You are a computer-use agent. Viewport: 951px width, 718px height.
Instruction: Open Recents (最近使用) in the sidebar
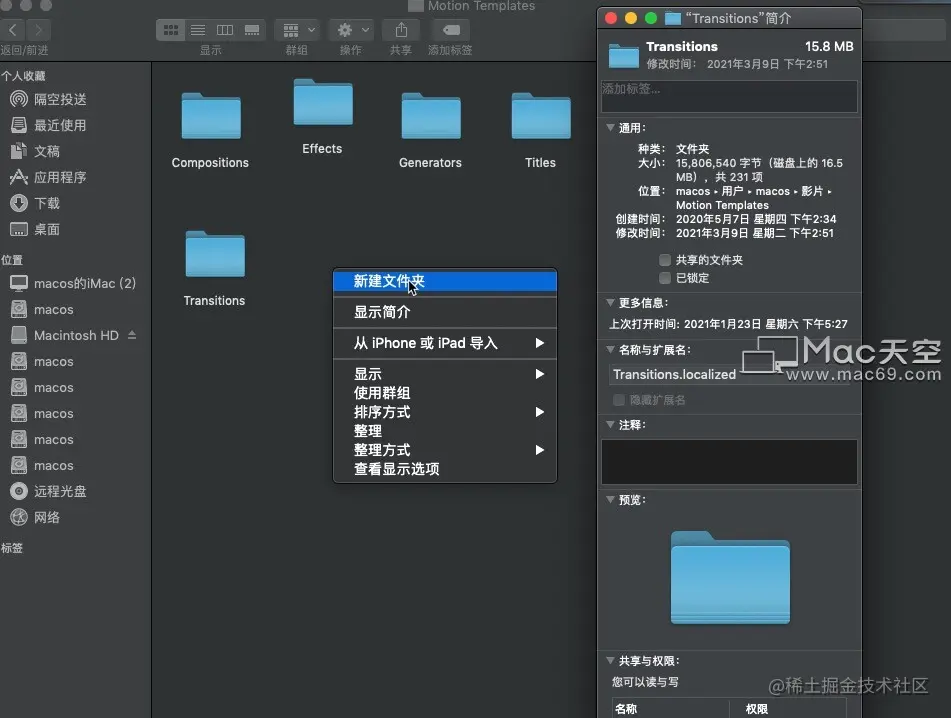tap(49, 125)
